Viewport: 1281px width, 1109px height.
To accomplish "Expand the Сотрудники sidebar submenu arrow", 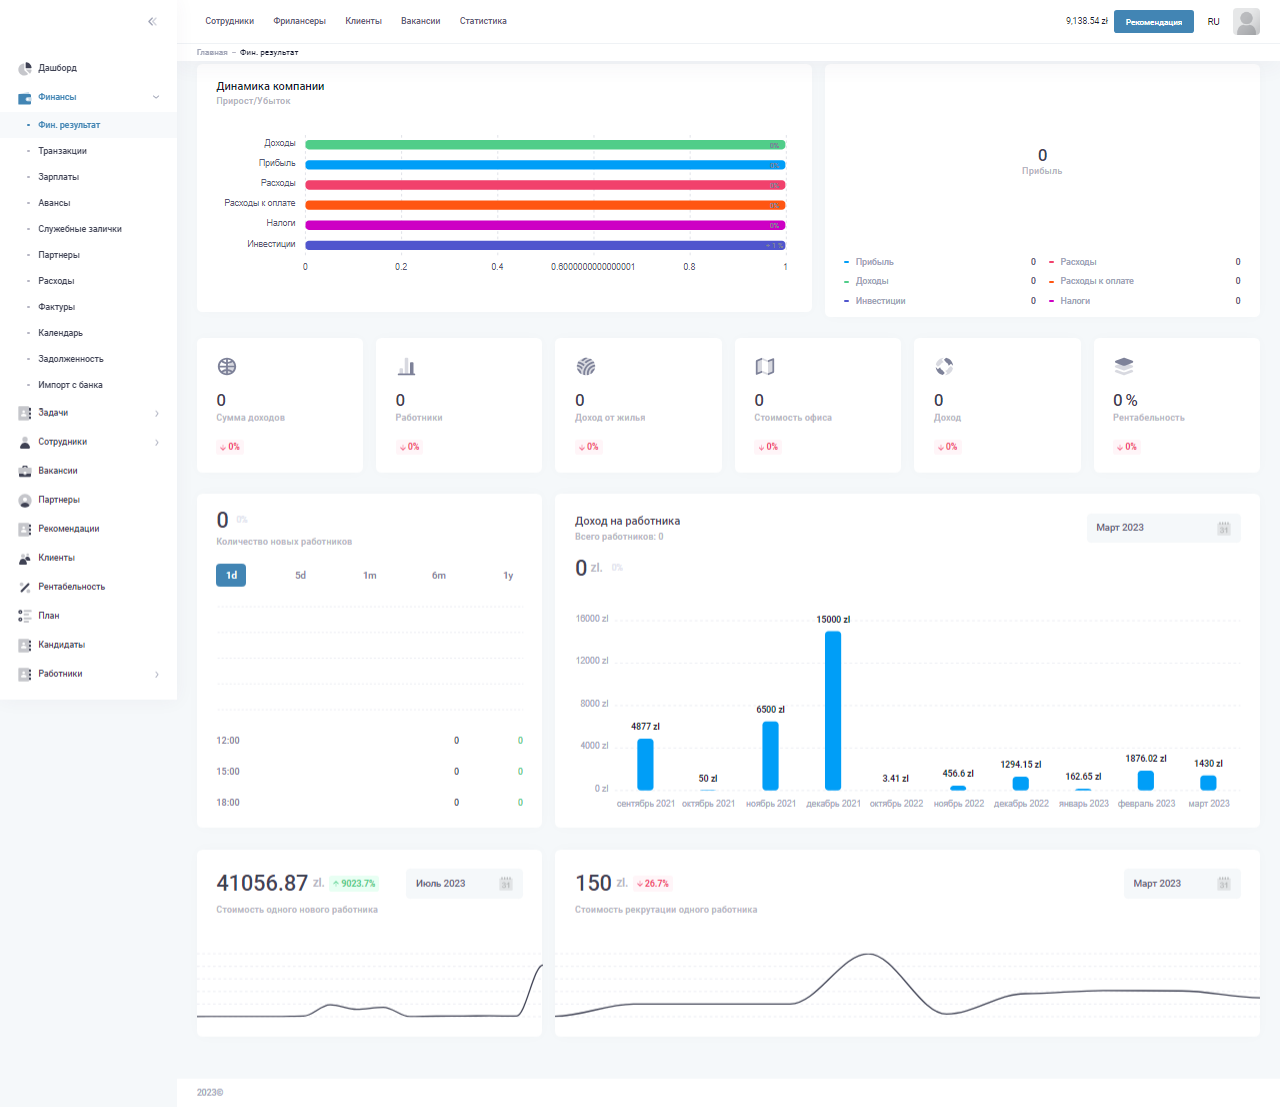I will 157,443.
